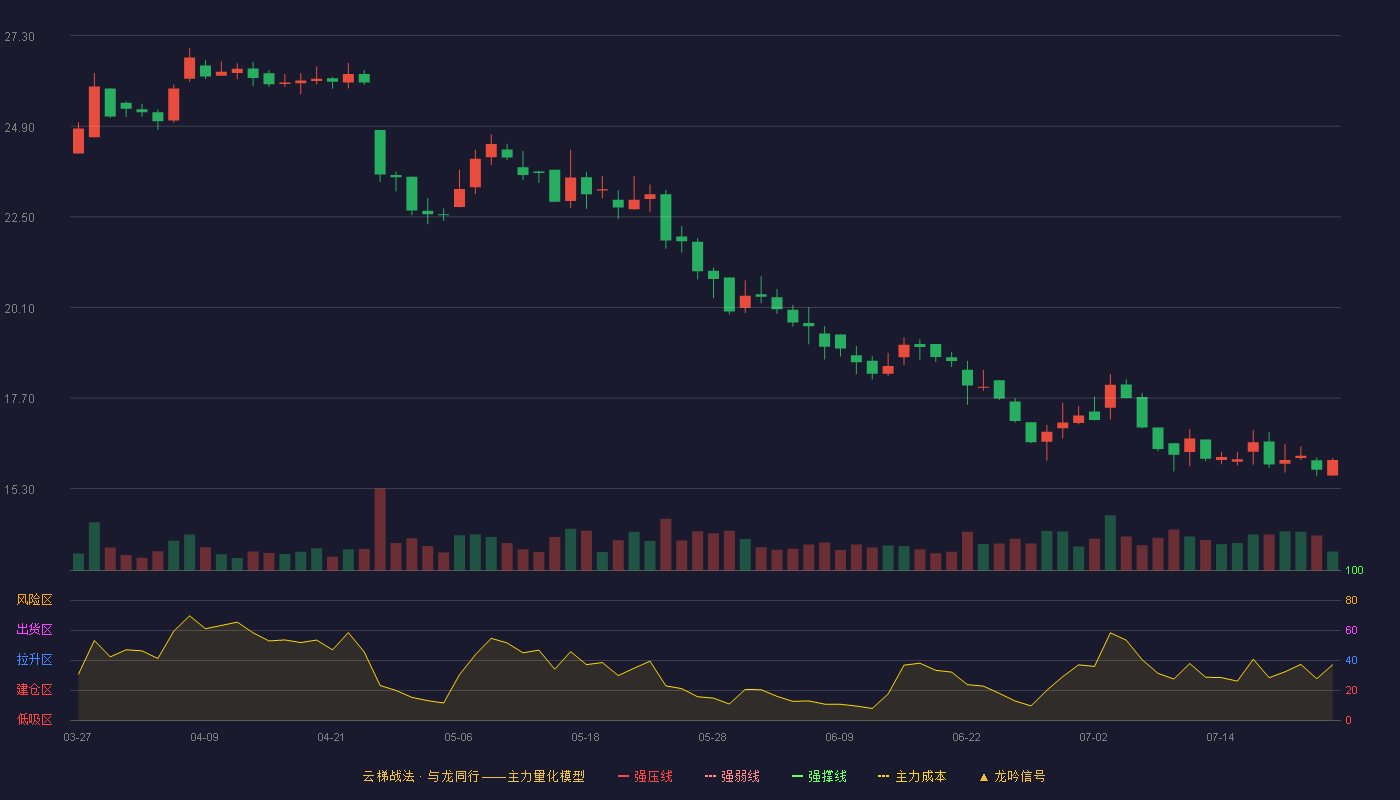
Task: Click the 15.30 price axis label
Action: (x=19, y=490)
